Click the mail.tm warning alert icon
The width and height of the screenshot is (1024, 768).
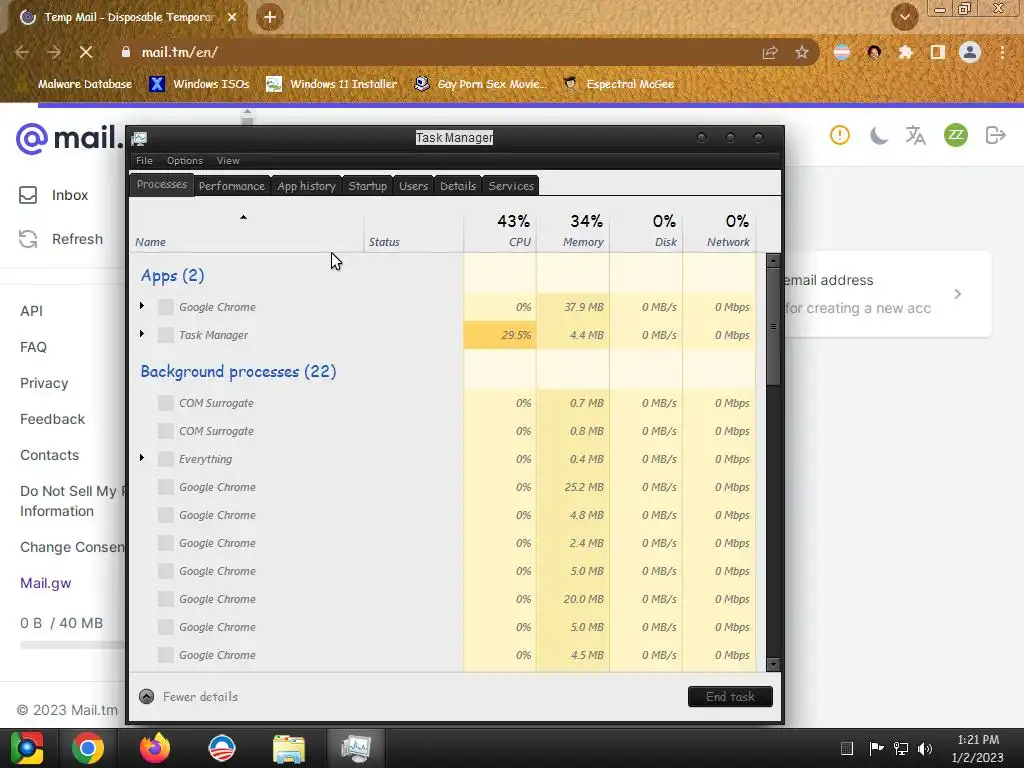(x=840, y=135)
